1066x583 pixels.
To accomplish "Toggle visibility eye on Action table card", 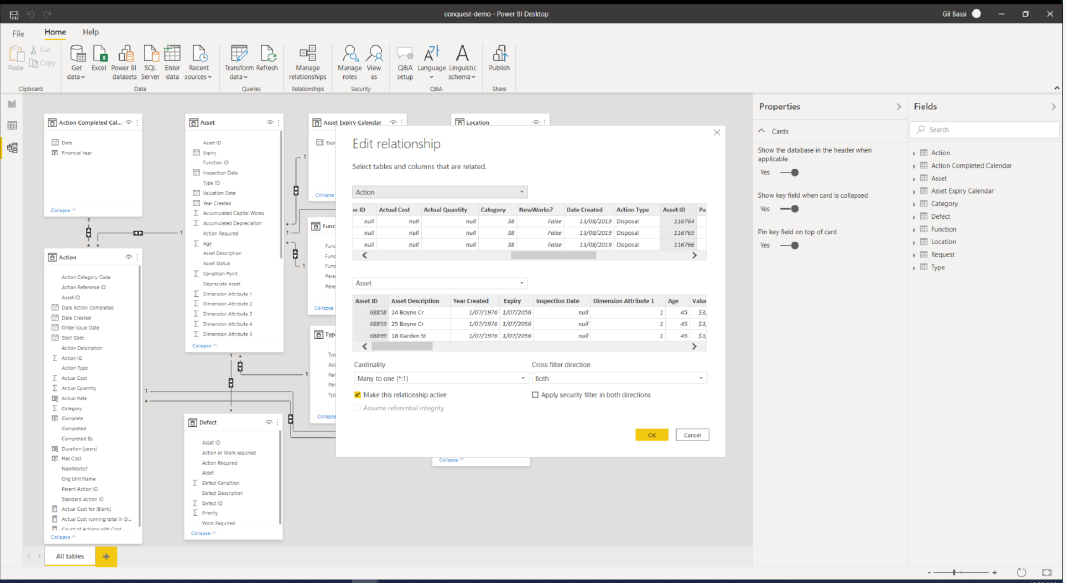I will pyautogui.click(x=128, y=257).
